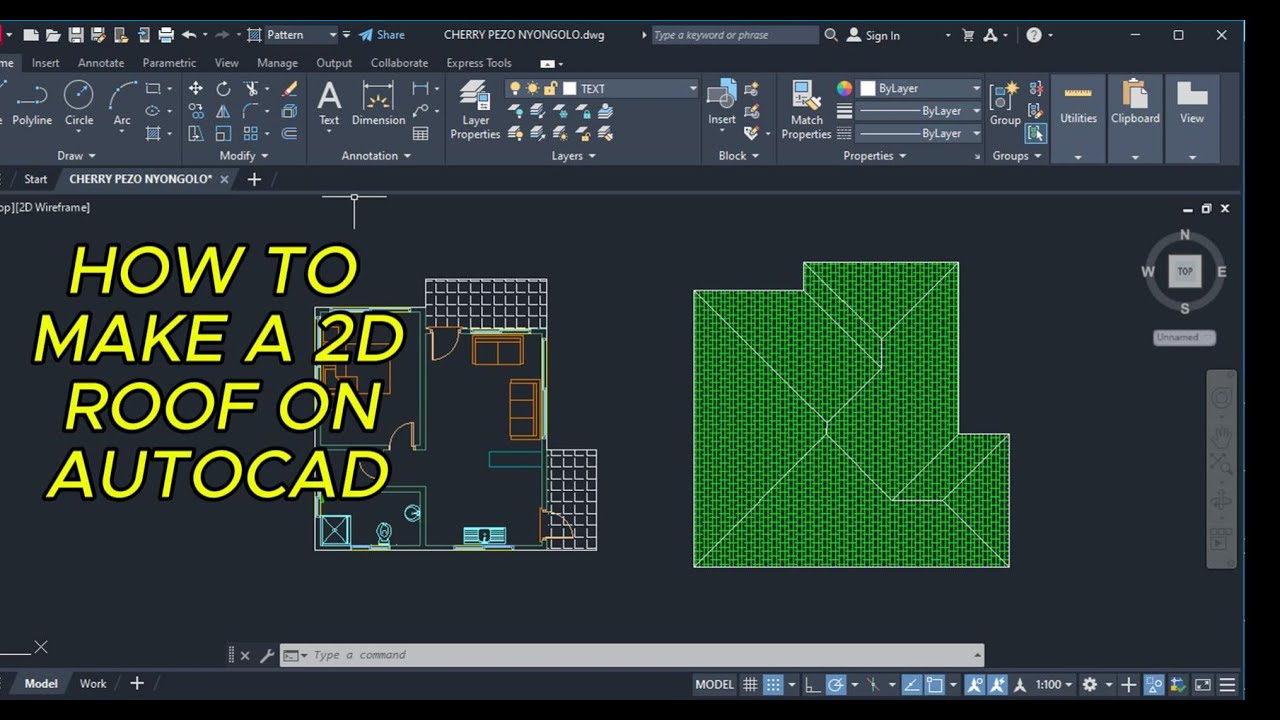Insert a Table from Annotation panel

(421, 133)
